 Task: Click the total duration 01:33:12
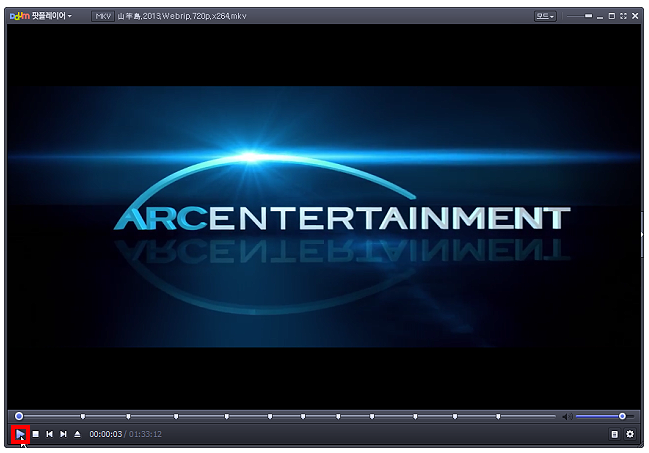coord(145,434)
